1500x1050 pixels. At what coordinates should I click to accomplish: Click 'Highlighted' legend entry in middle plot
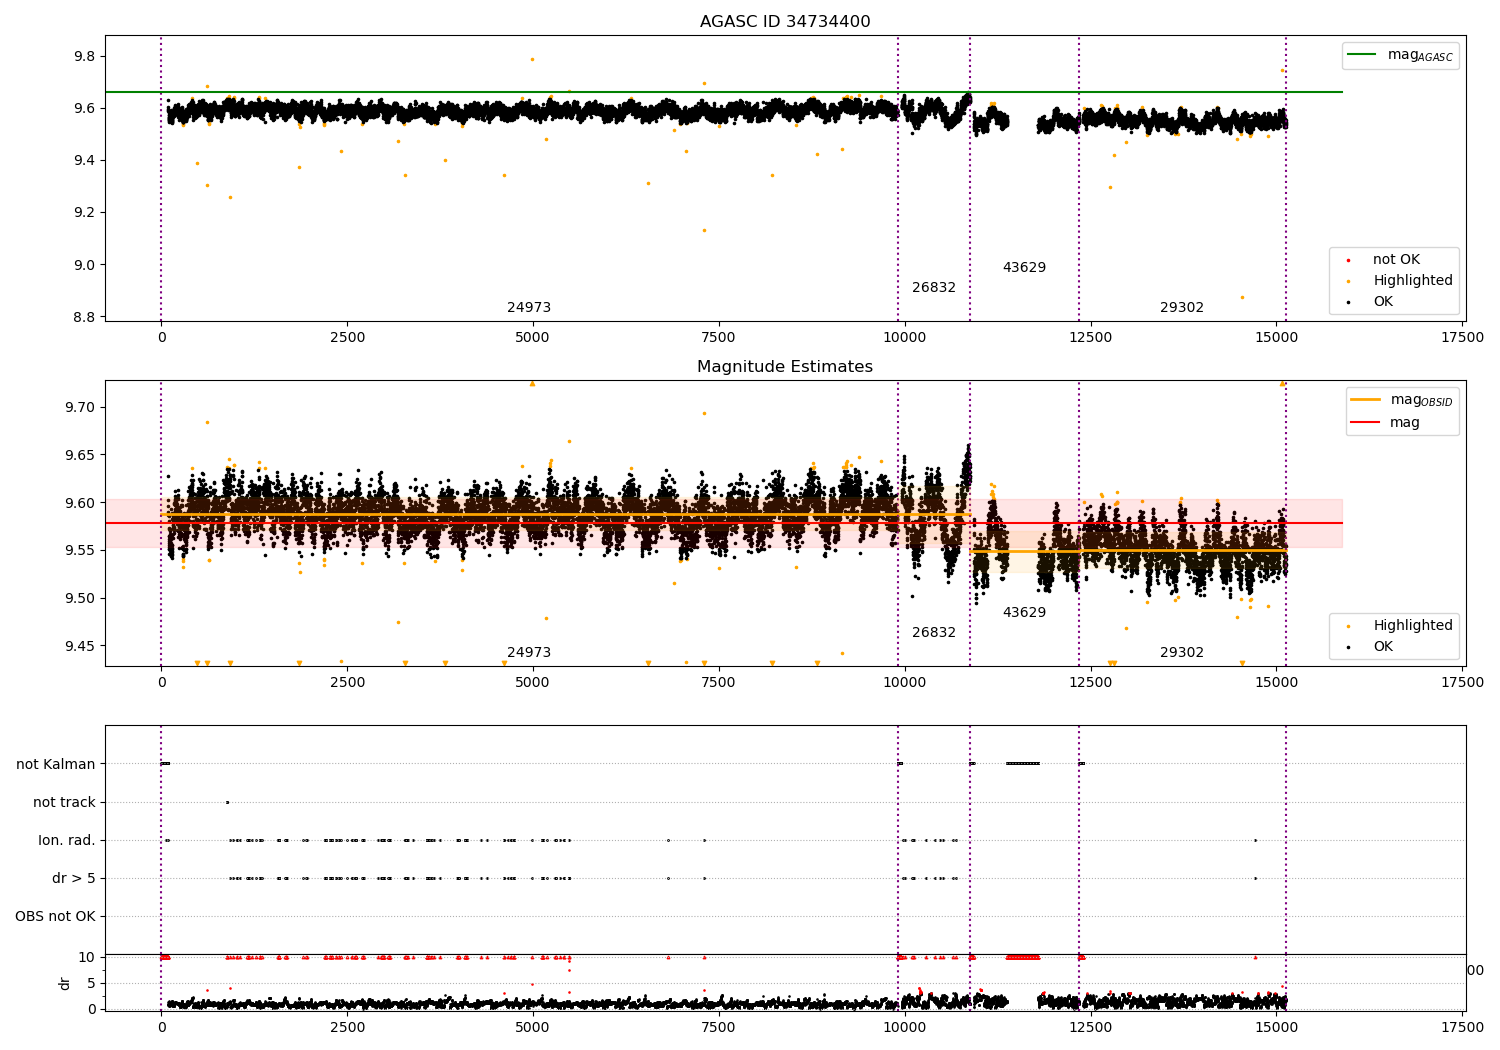click(x=1413, y=626)
